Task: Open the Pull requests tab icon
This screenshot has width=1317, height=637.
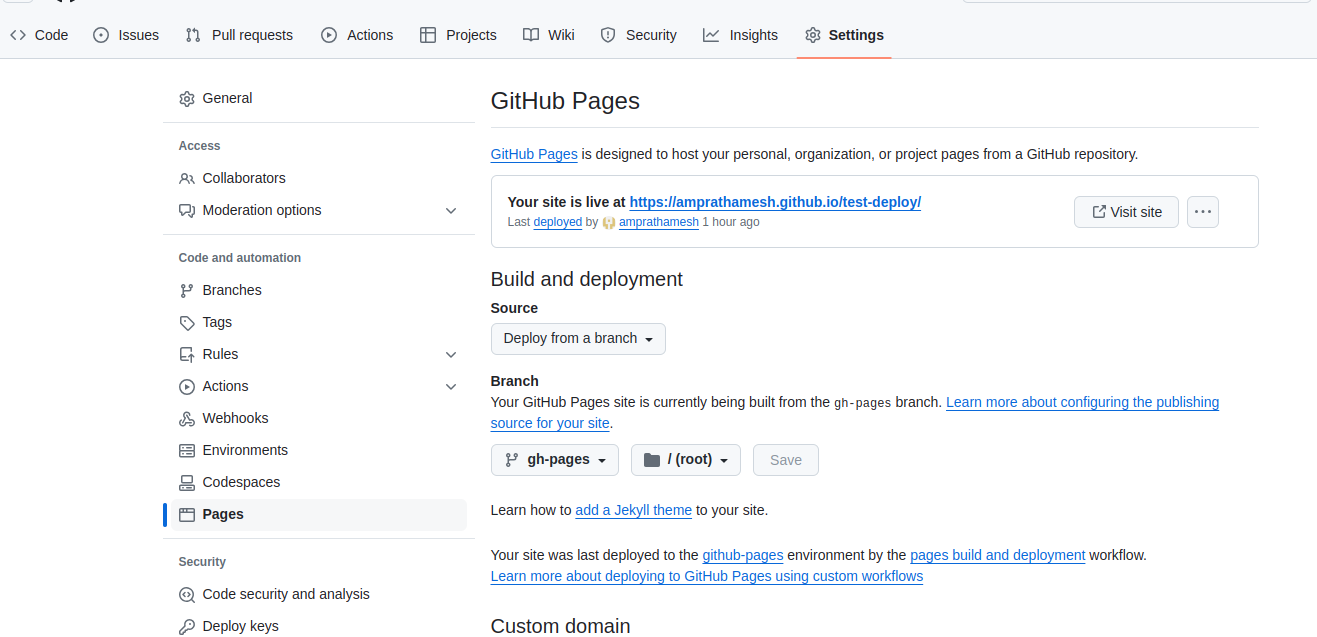Action: pos(192,35)
